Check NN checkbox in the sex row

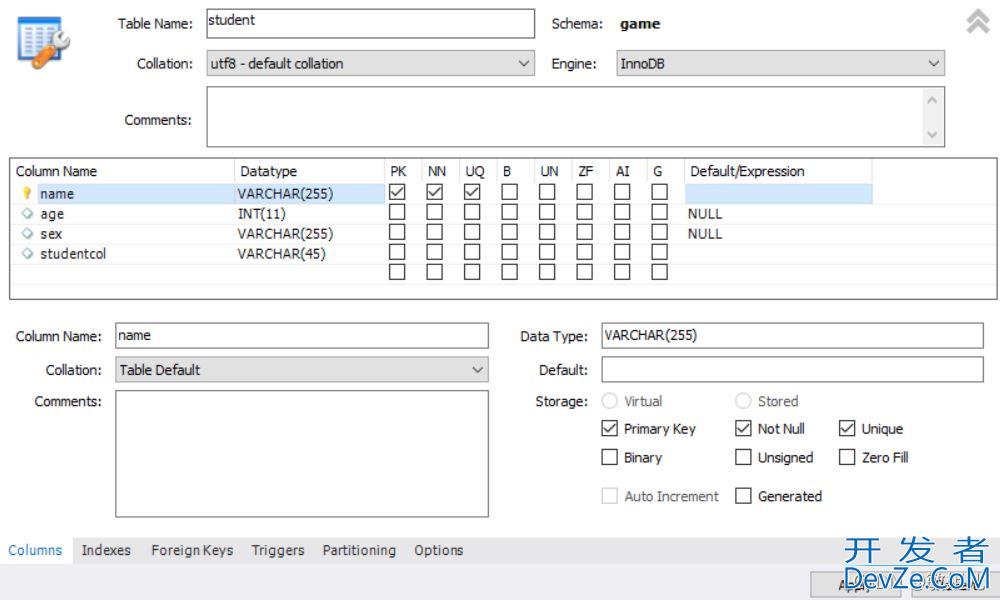(x=434, y=231)
